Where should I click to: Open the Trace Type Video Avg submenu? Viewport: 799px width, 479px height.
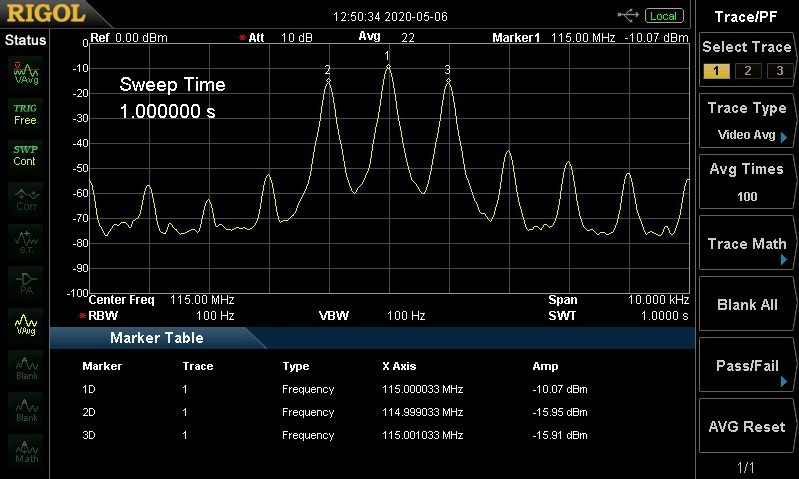pyautogui.click(x=747, y=121)
